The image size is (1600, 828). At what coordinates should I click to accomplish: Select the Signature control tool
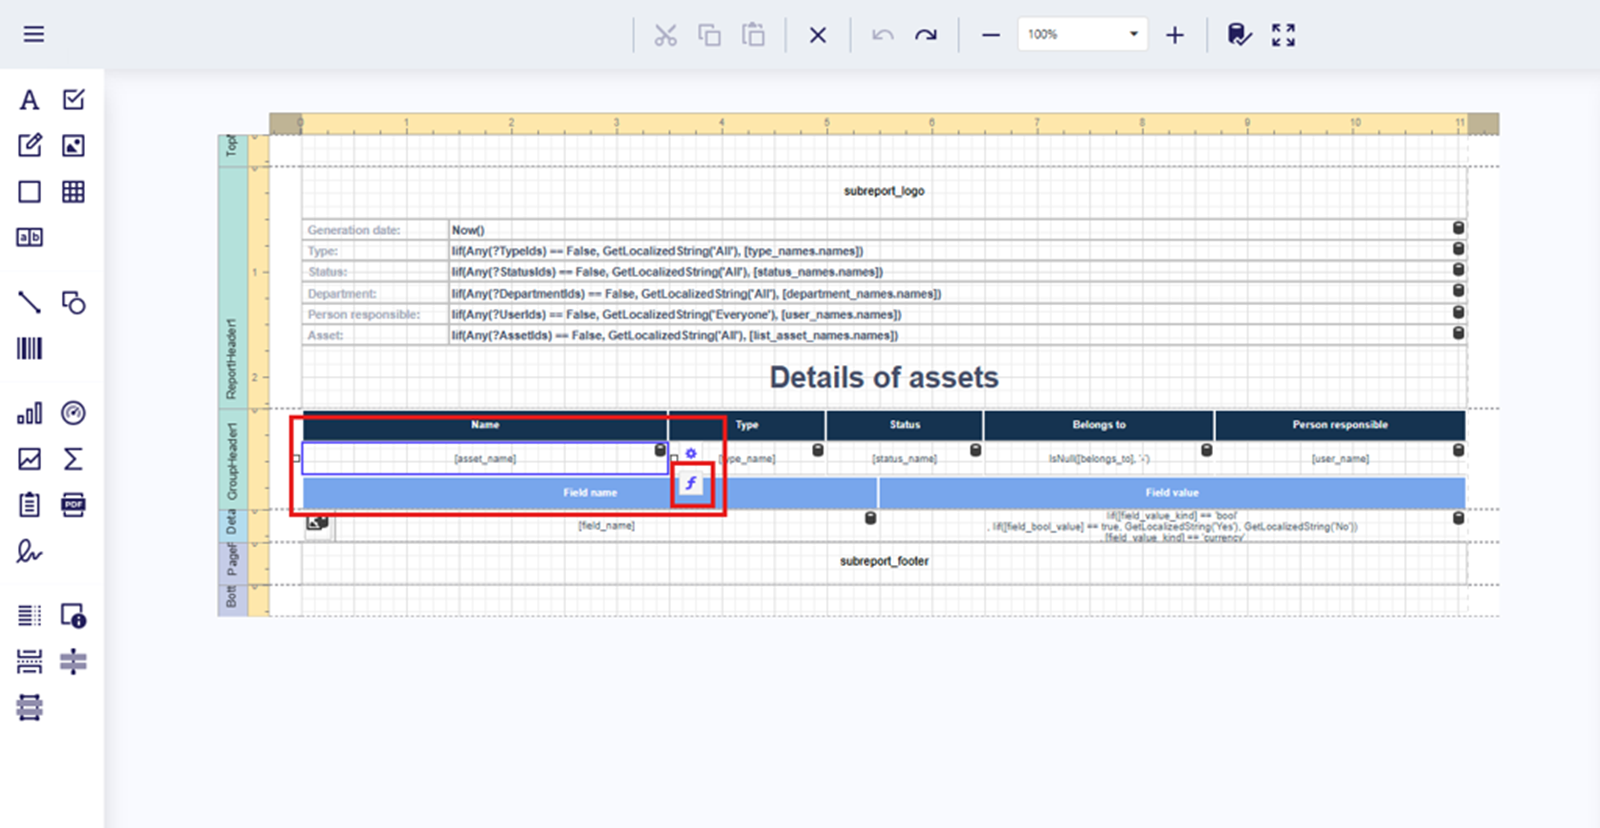tap(29, 551)
